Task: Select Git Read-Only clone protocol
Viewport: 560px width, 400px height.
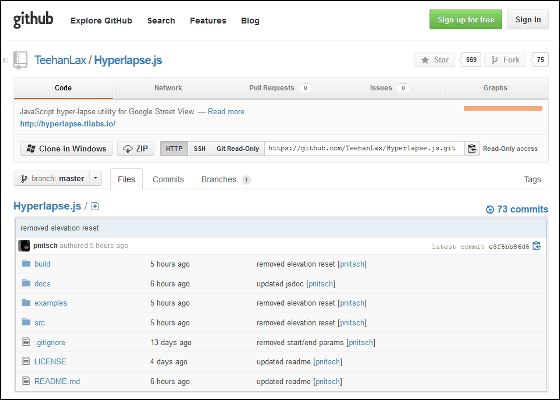Action: (238, 149)
